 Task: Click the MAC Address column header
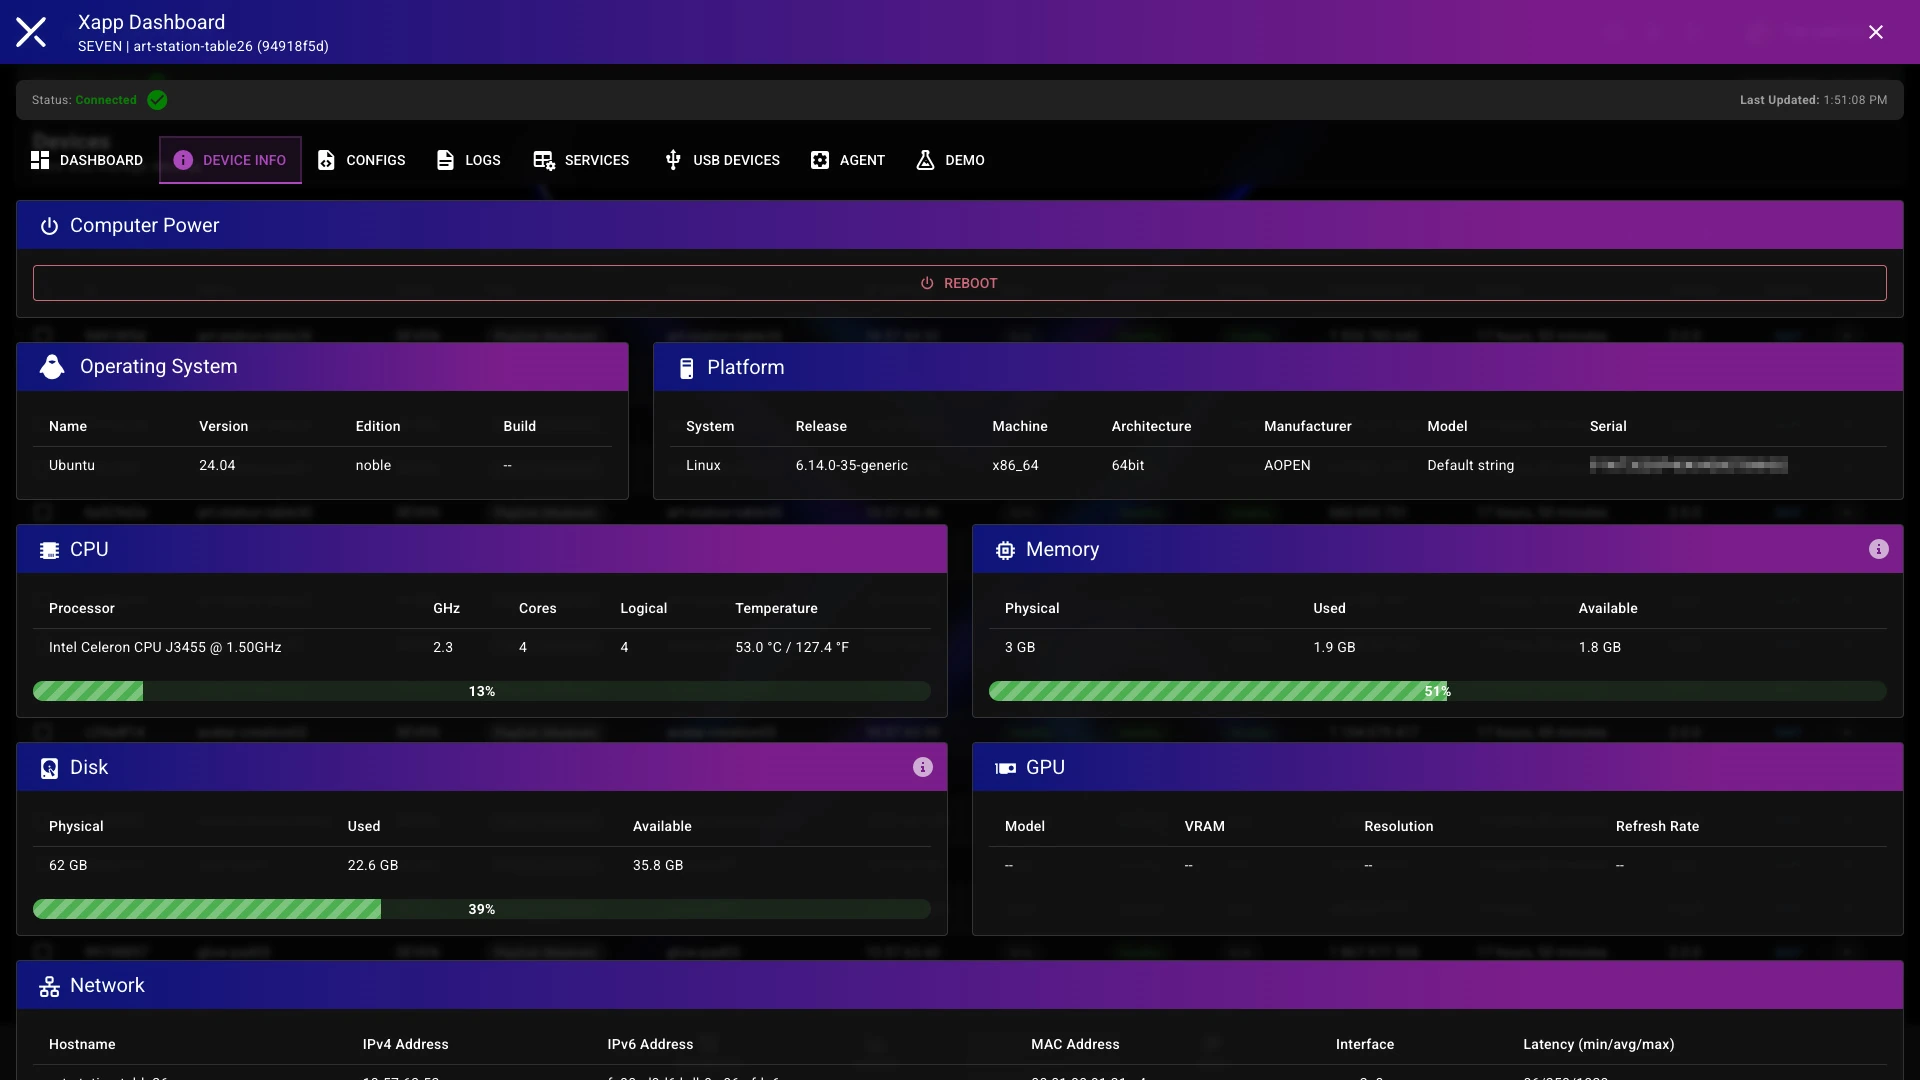click(x=1075, y=1044)
